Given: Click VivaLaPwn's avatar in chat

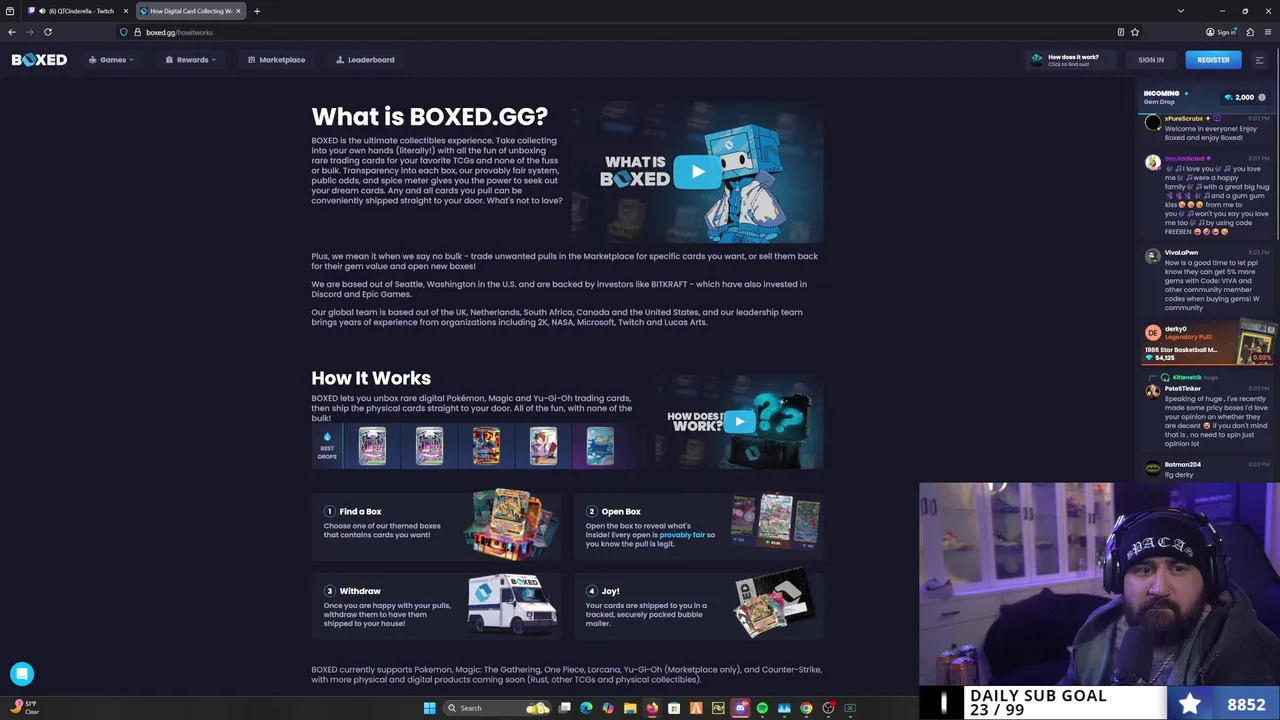Looking at the screenshot, I should (x=1153, y=256).
